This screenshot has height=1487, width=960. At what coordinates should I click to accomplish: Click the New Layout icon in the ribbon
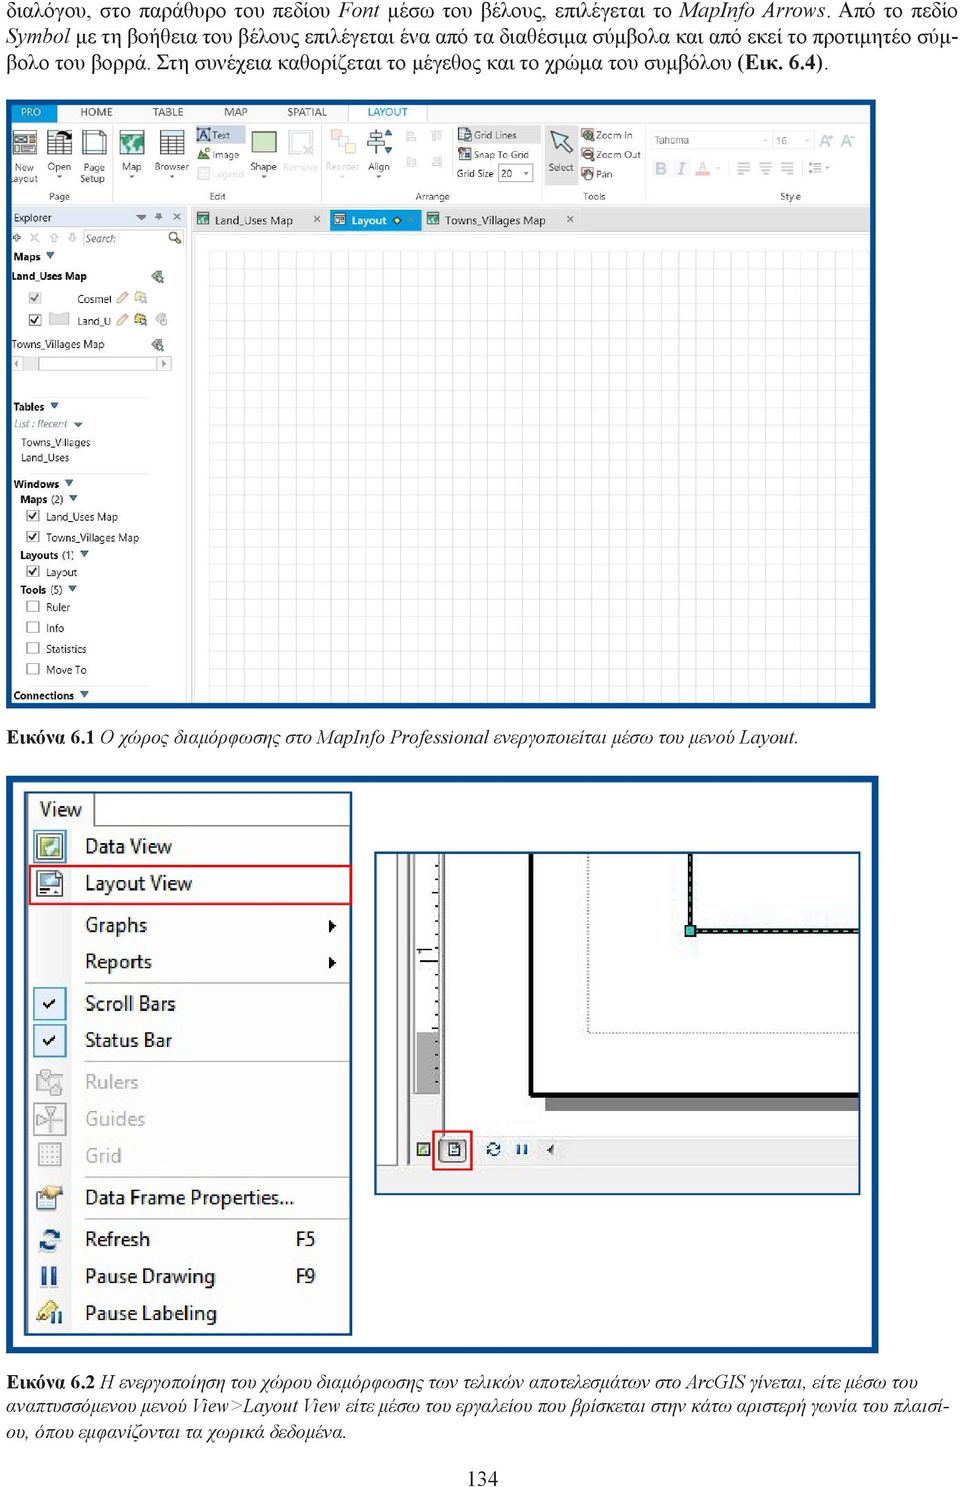[x=24, y=144]
